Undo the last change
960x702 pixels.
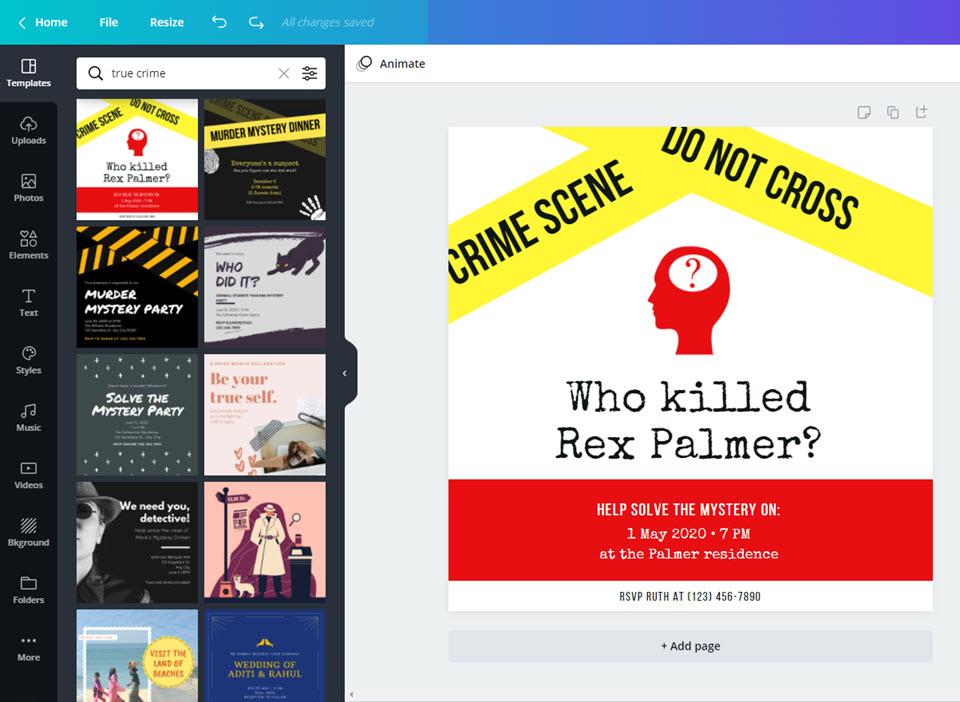pos(218,21)
